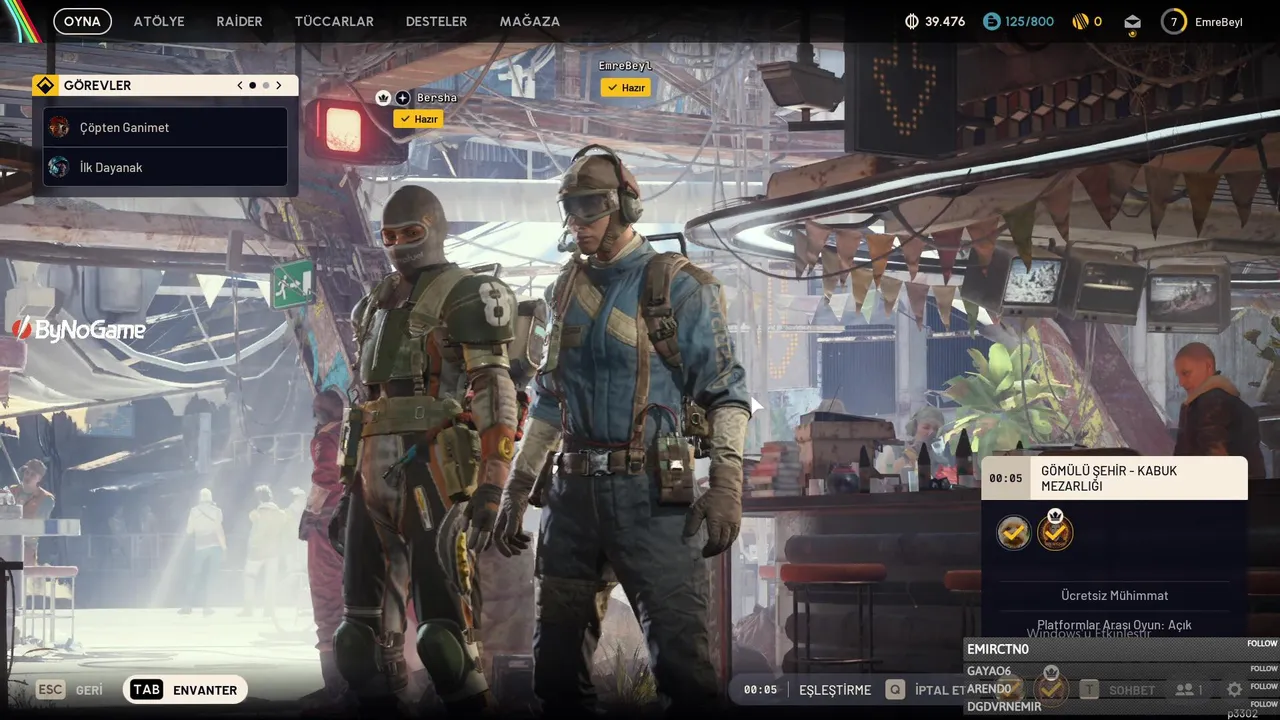This screenshot has height=720, width=1280.
Task: Click the matchmaking 00:05 timer in bottom bar
Action: 760,690
